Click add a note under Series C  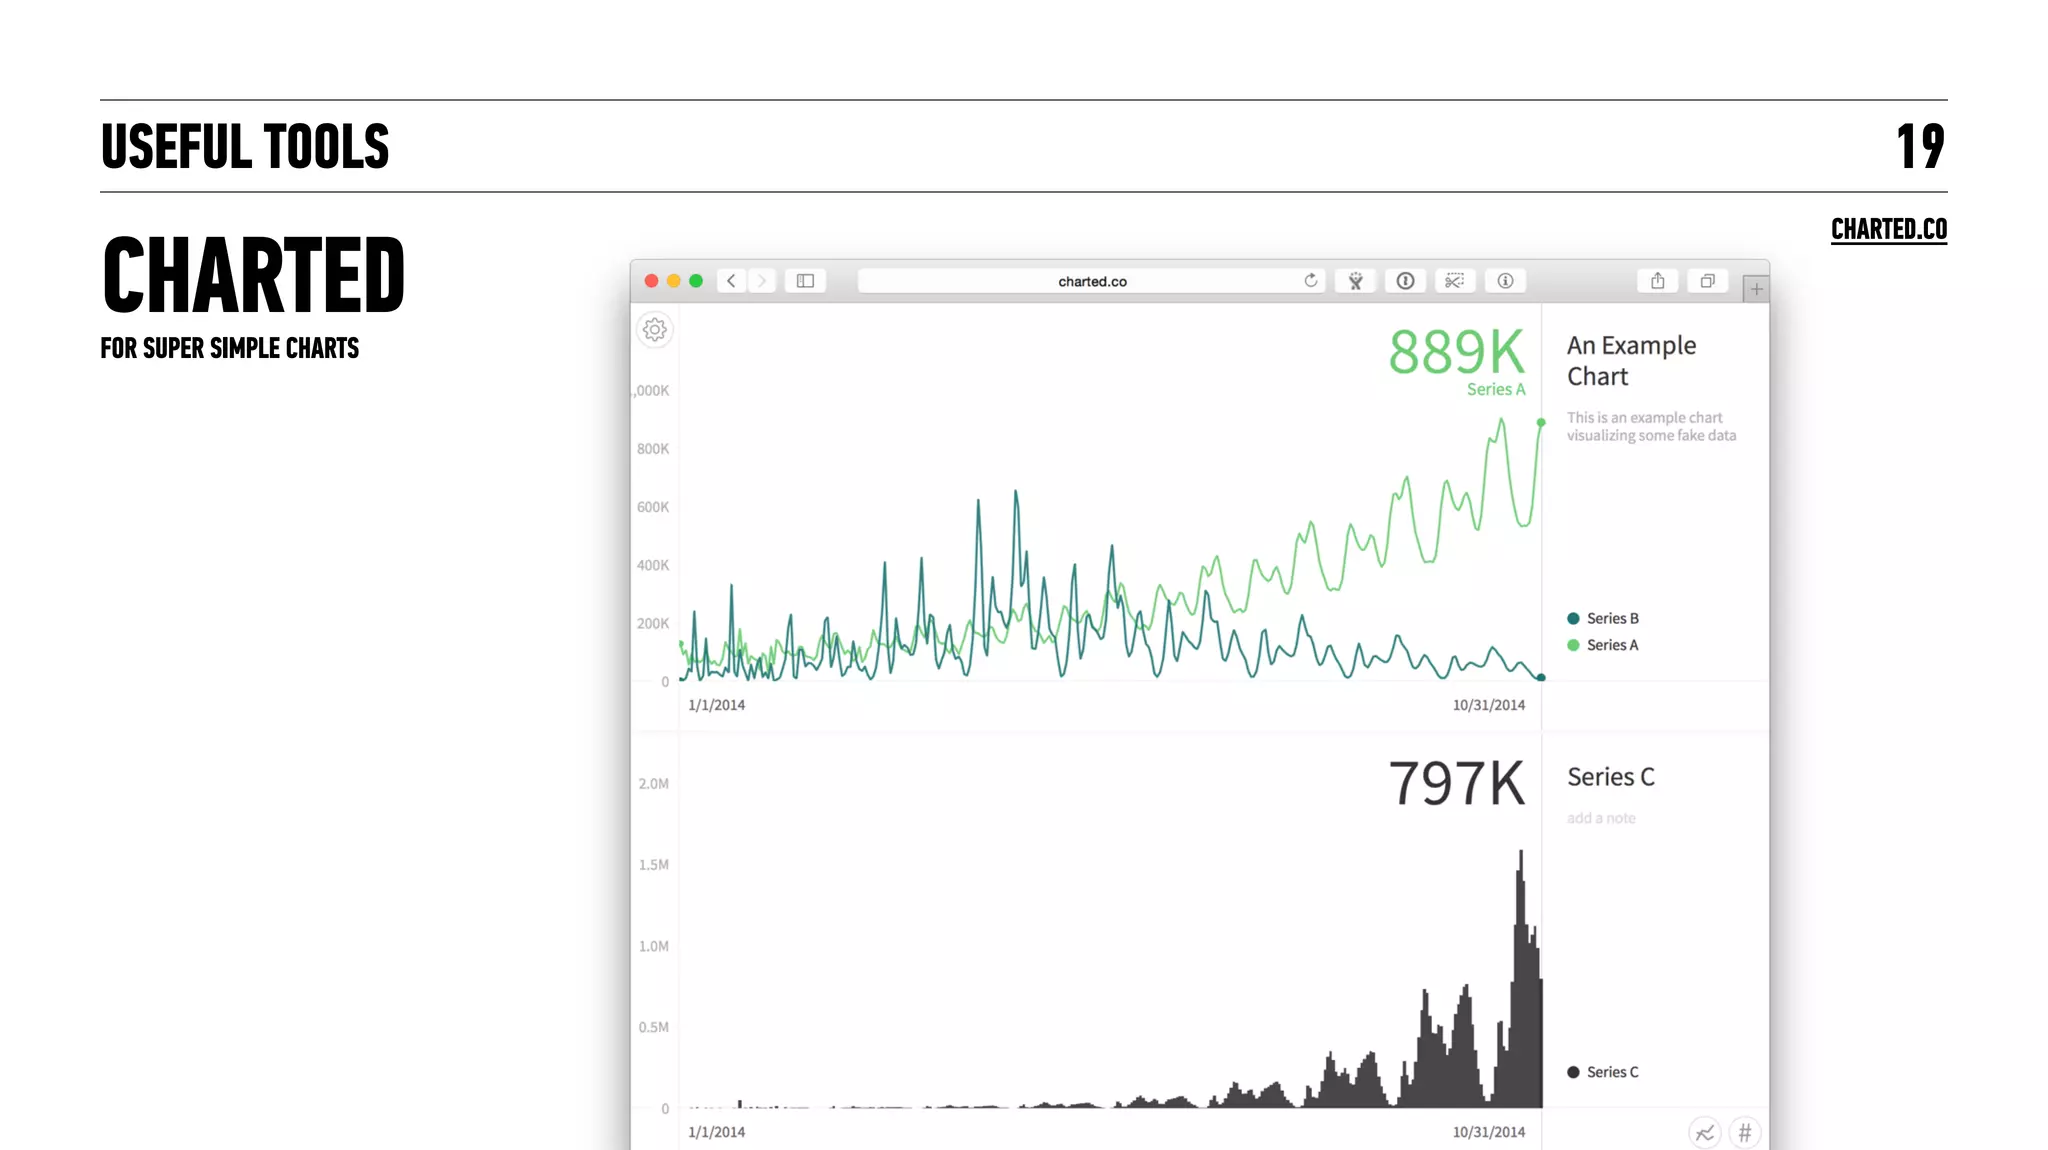pyautogui.click(x=1601, y=818)
